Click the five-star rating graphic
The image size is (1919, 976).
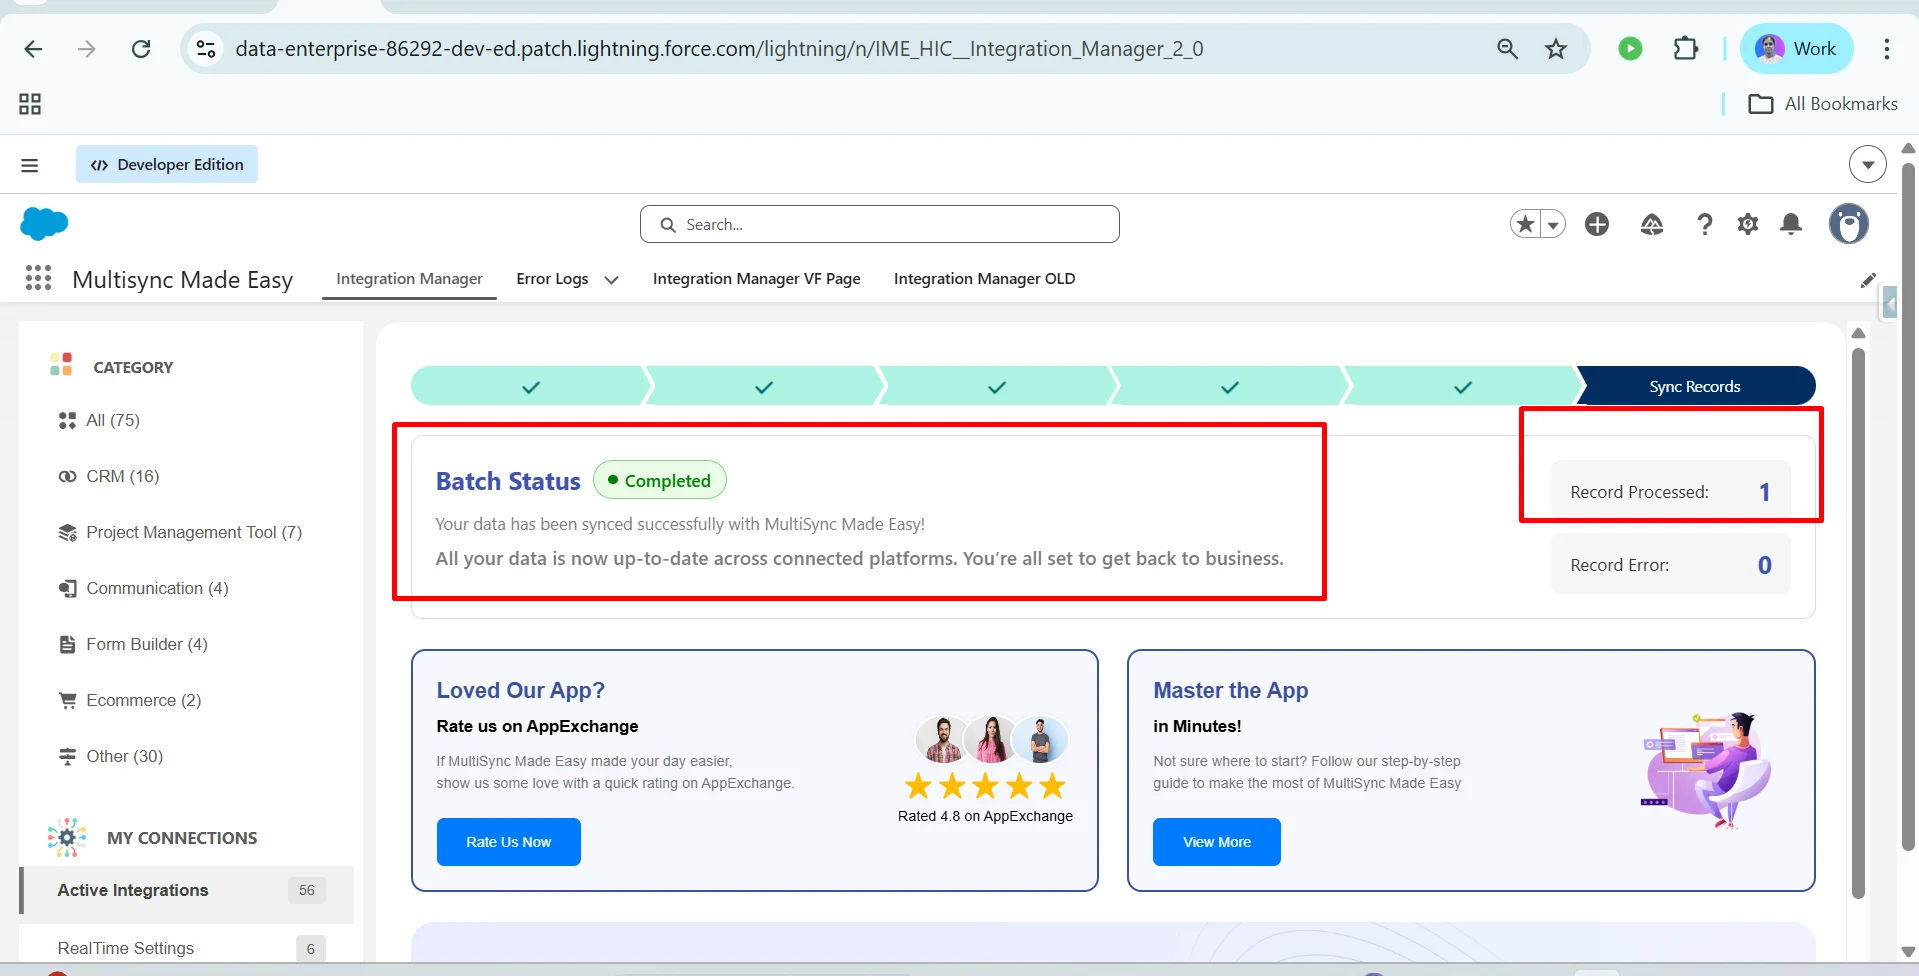tap(985, 786)
